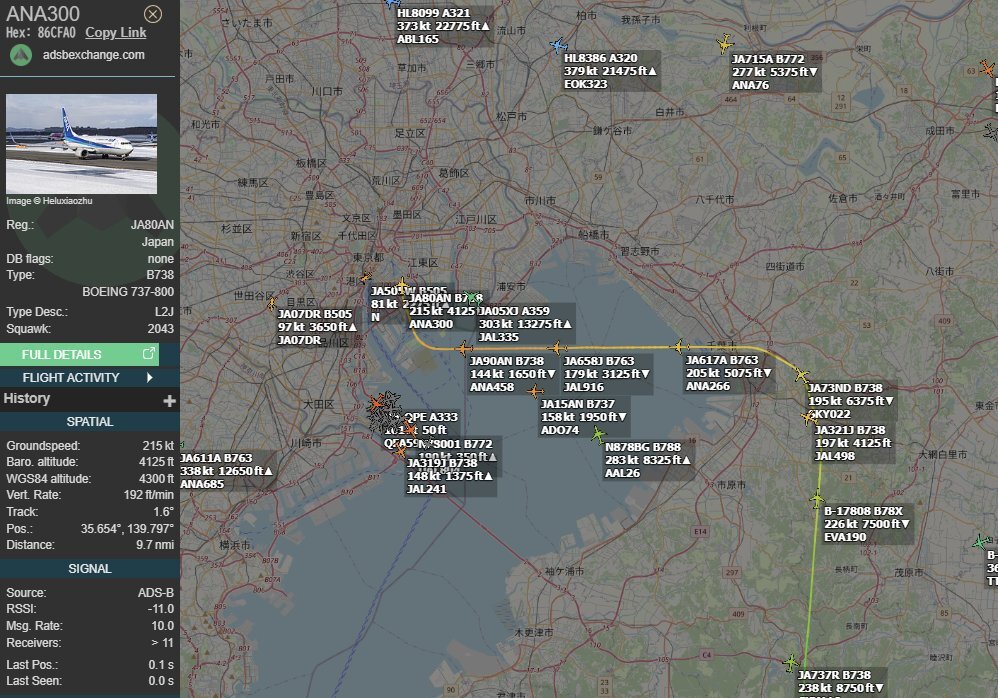Screen dimensions: 998x698
Task: Click the BOEING 737-800 type text
Action: [x=128, y=292]
